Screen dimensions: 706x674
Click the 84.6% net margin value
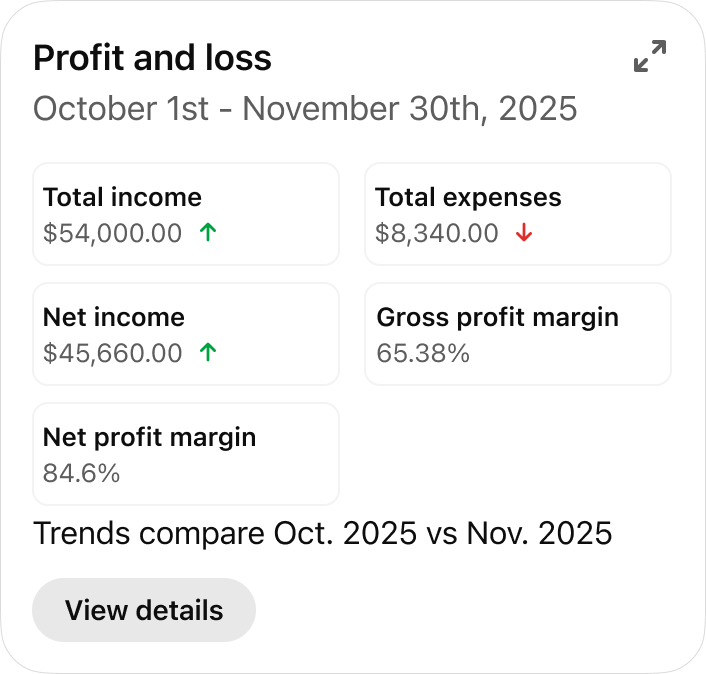(81, 474)
